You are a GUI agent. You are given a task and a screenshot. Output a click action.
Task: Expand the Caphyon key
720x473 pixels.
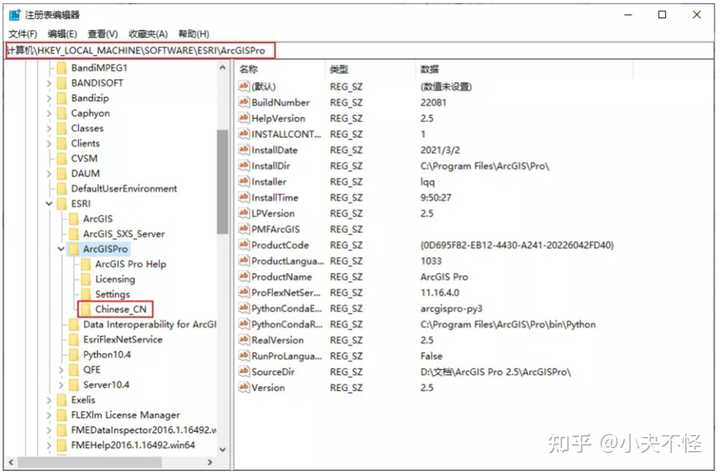pos(49,114)
